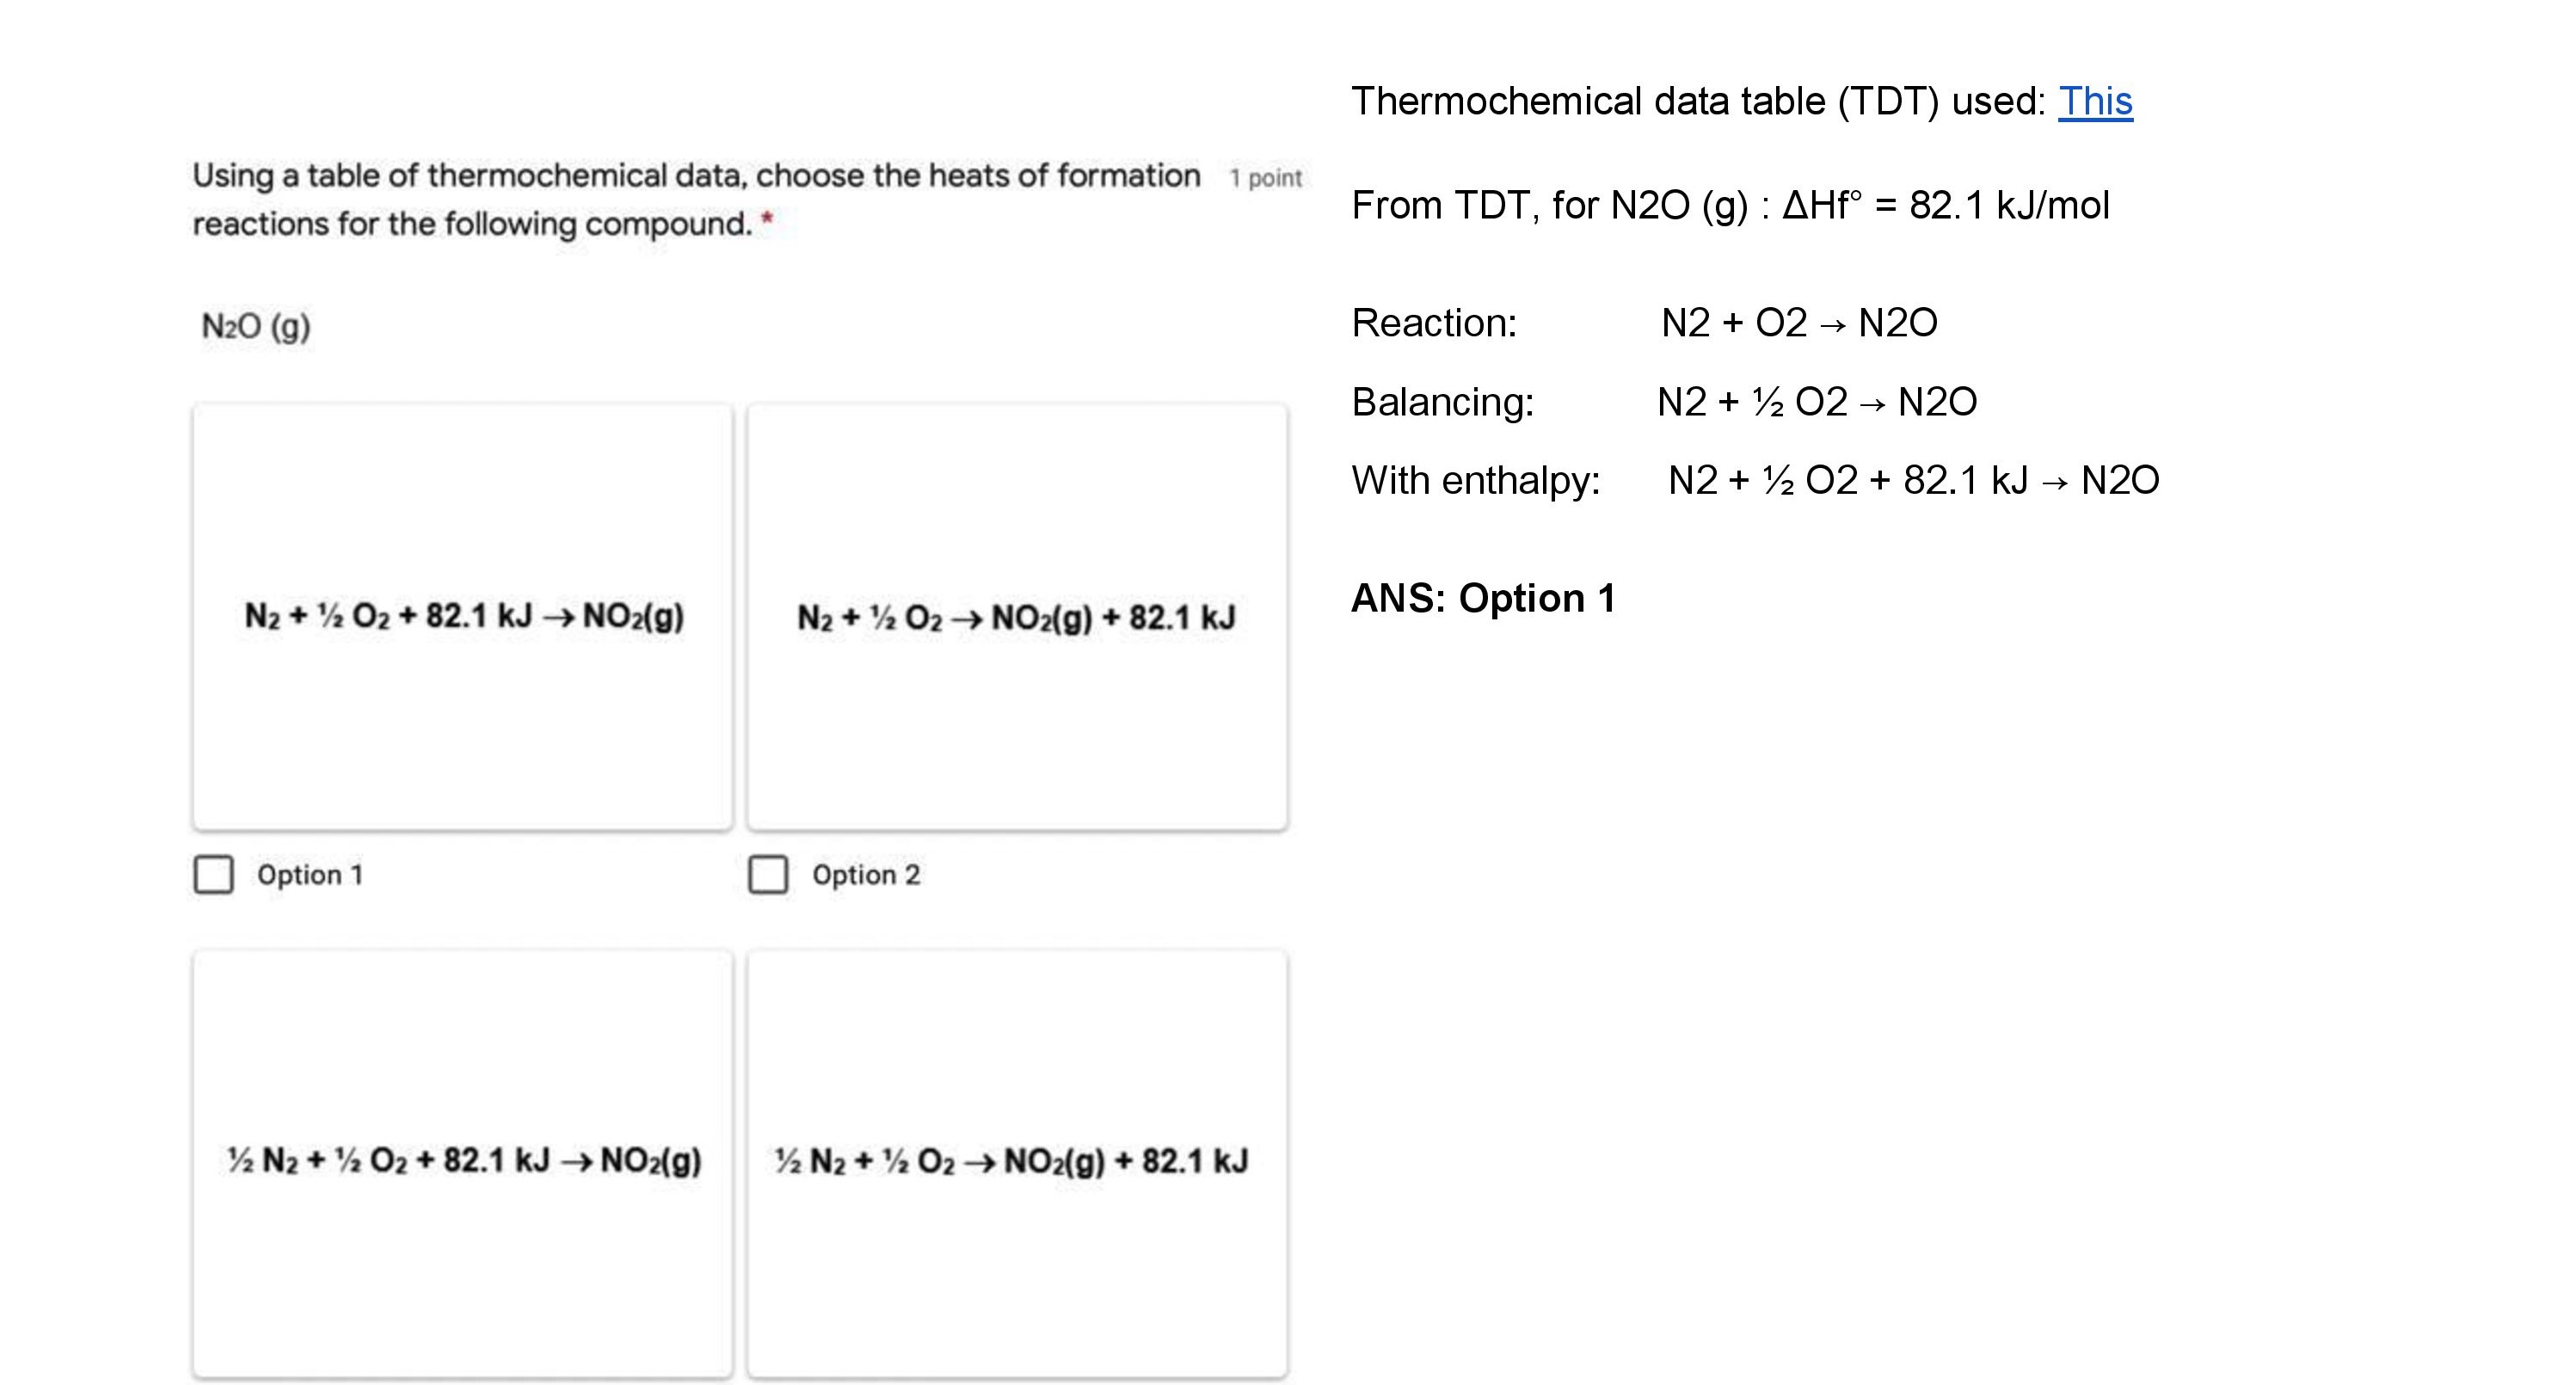
Task: Click the 'Reaction:' label
Action: coord(1434,323)
